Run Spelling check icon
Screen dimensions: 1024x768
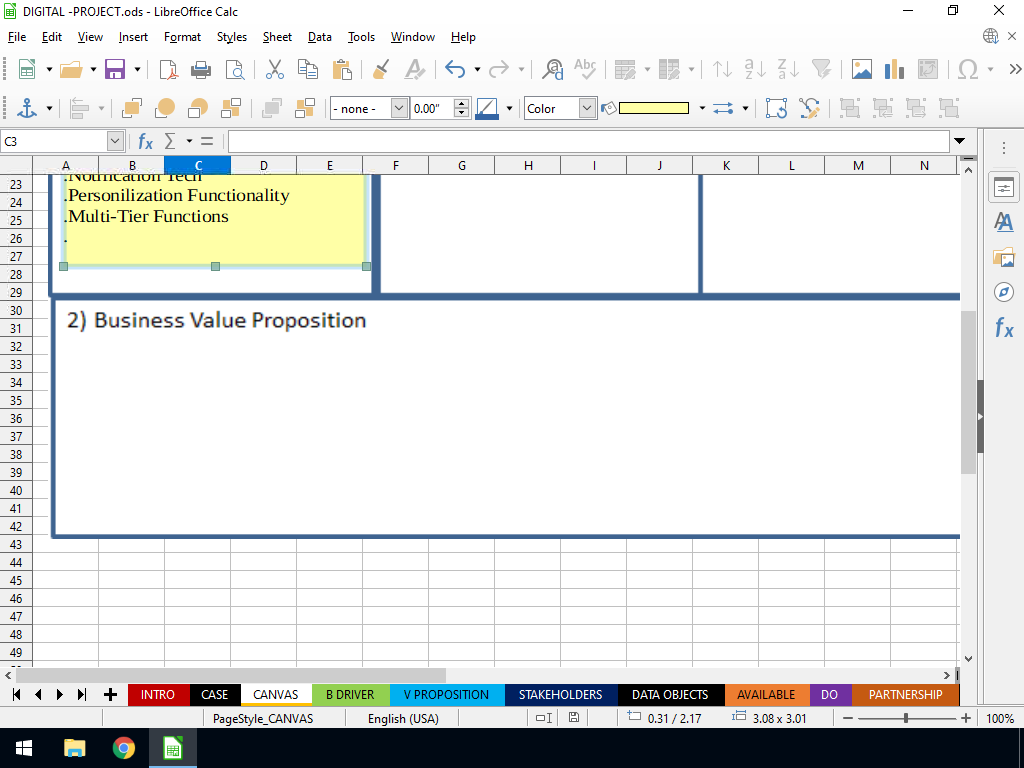585,69
